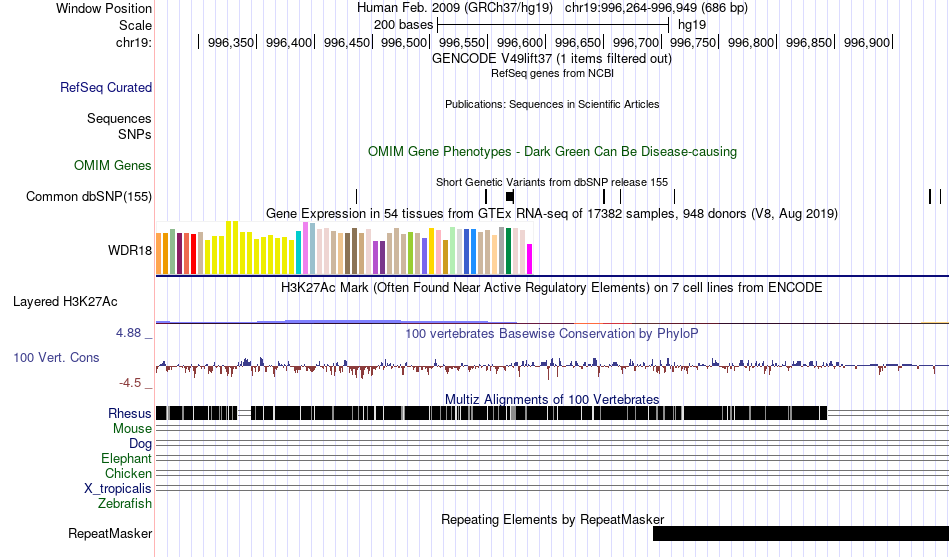950x557 pixels.
Task: Click the Multiz Alignments of 100 Vertebrates title
Action: coord(552,399)
